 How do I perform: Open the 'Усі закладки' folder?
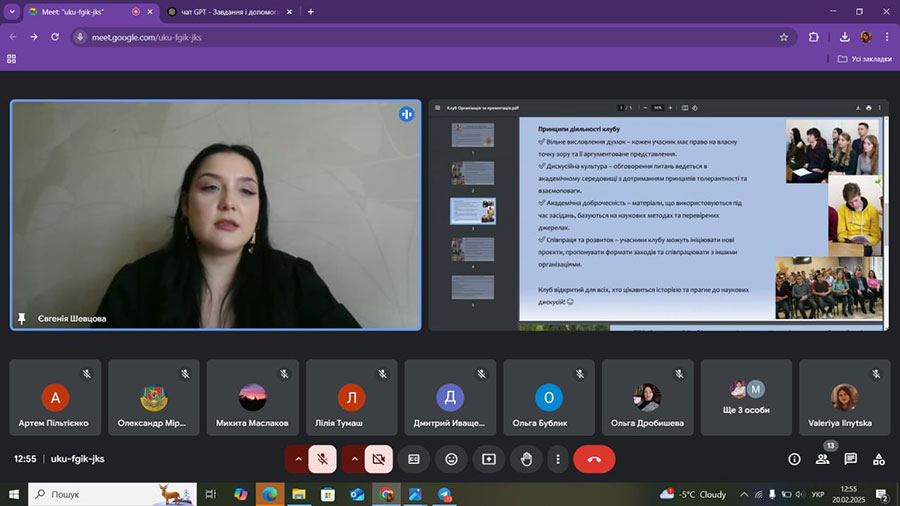(864, 59)
